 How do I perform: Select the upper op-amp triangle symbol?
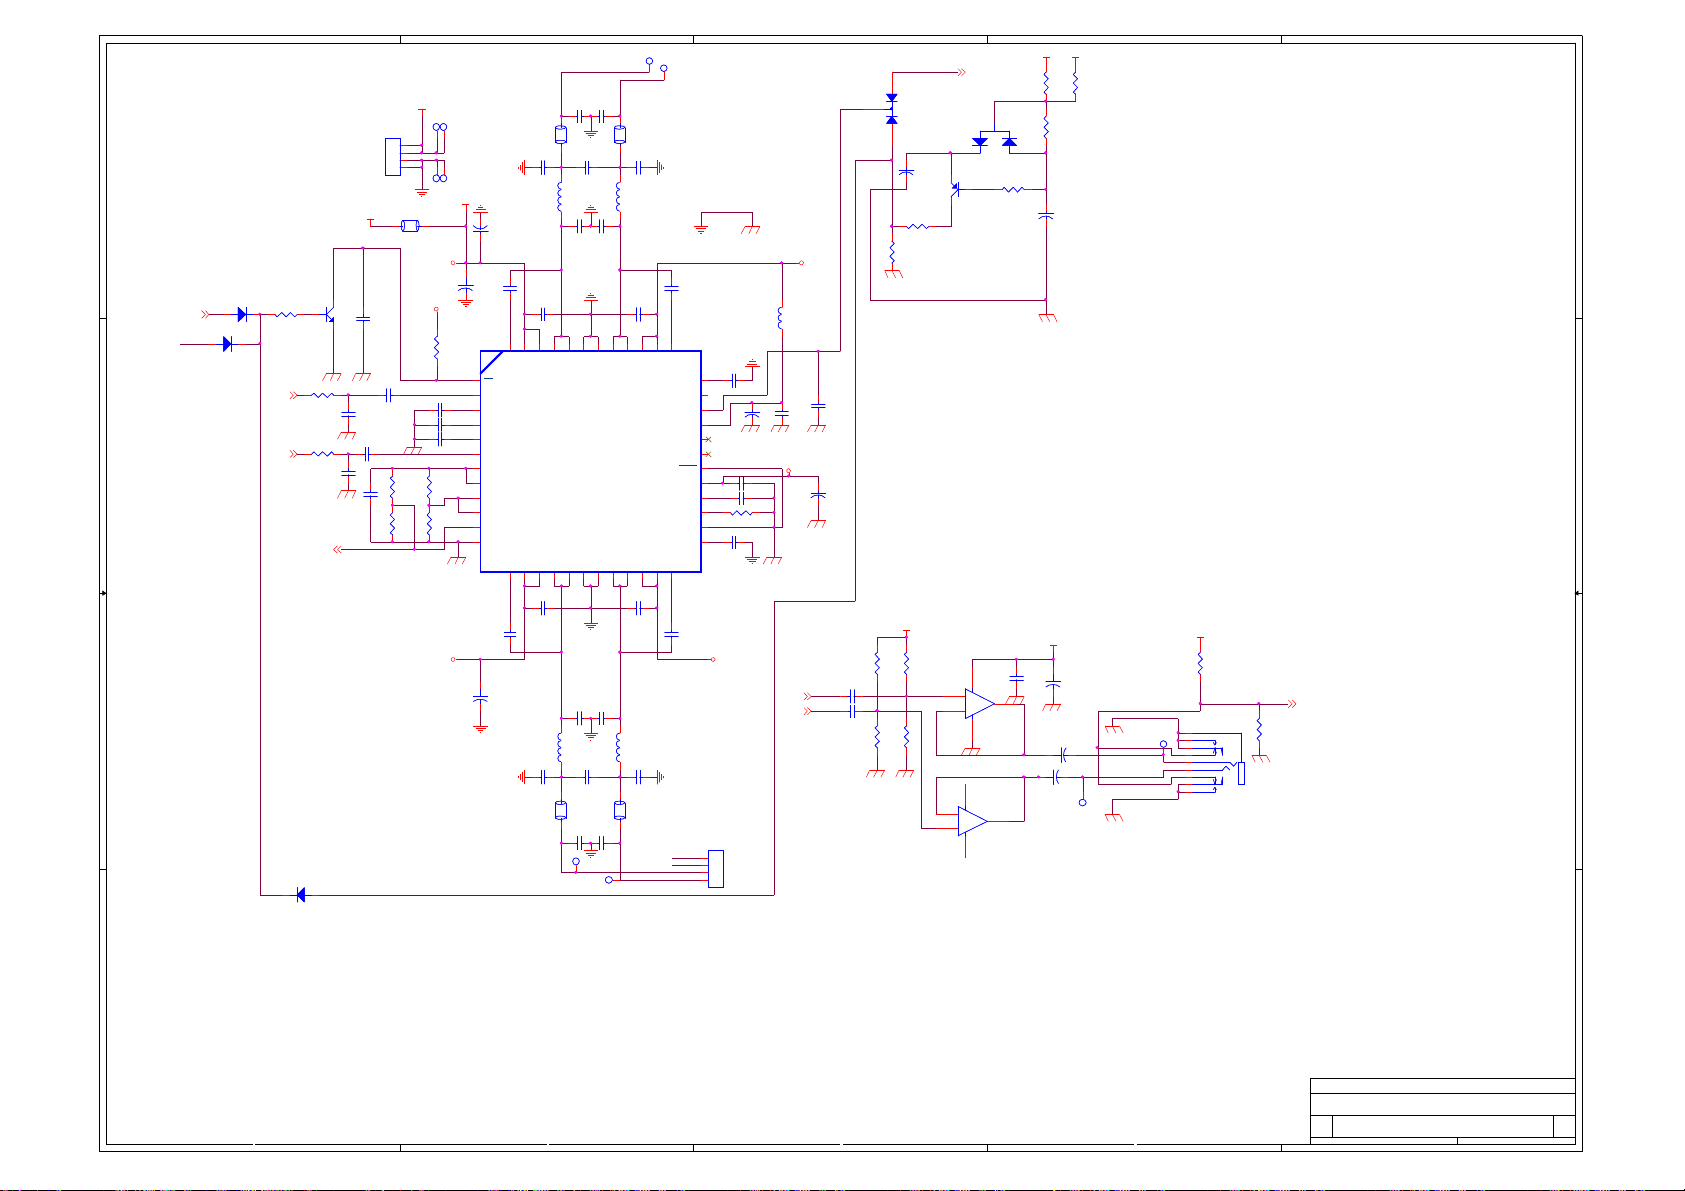click(x=979, y=704)
